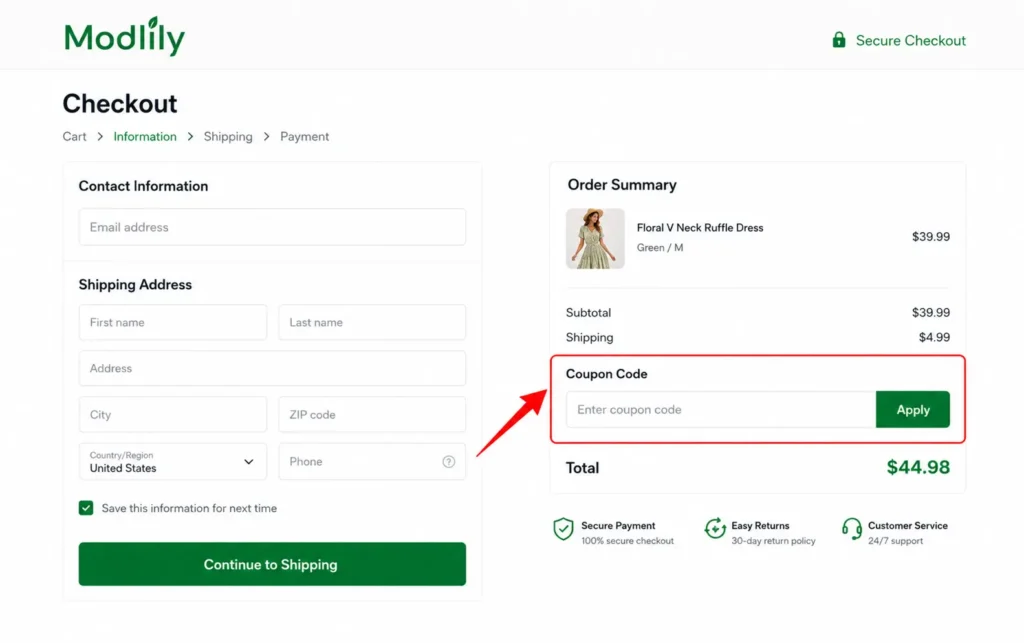
Task: Click the Subtotal label
Action: (x=588, y=313)
